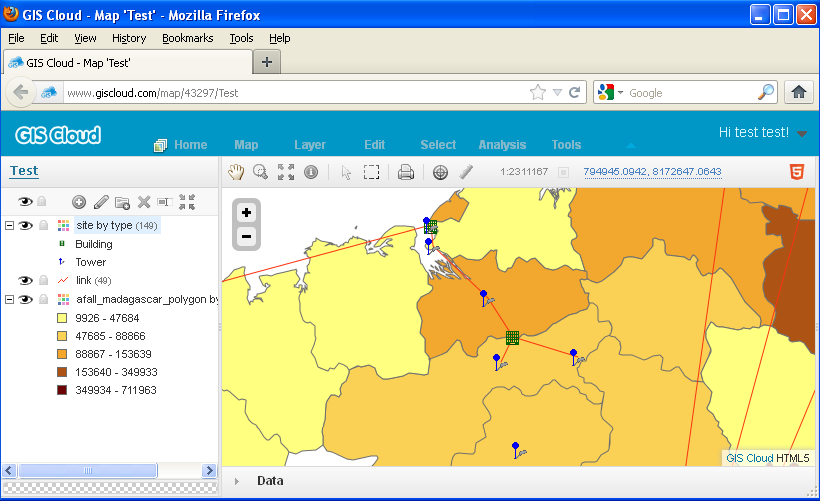Open a new Firefox tab with plus
820x501 pixels.
click(267, 62)
